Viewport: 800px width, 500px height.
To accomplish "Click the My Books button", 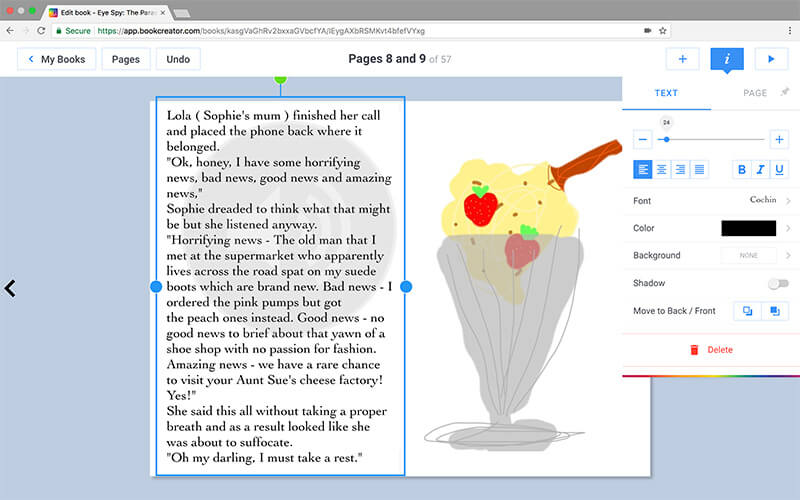I will click(56, 59).
